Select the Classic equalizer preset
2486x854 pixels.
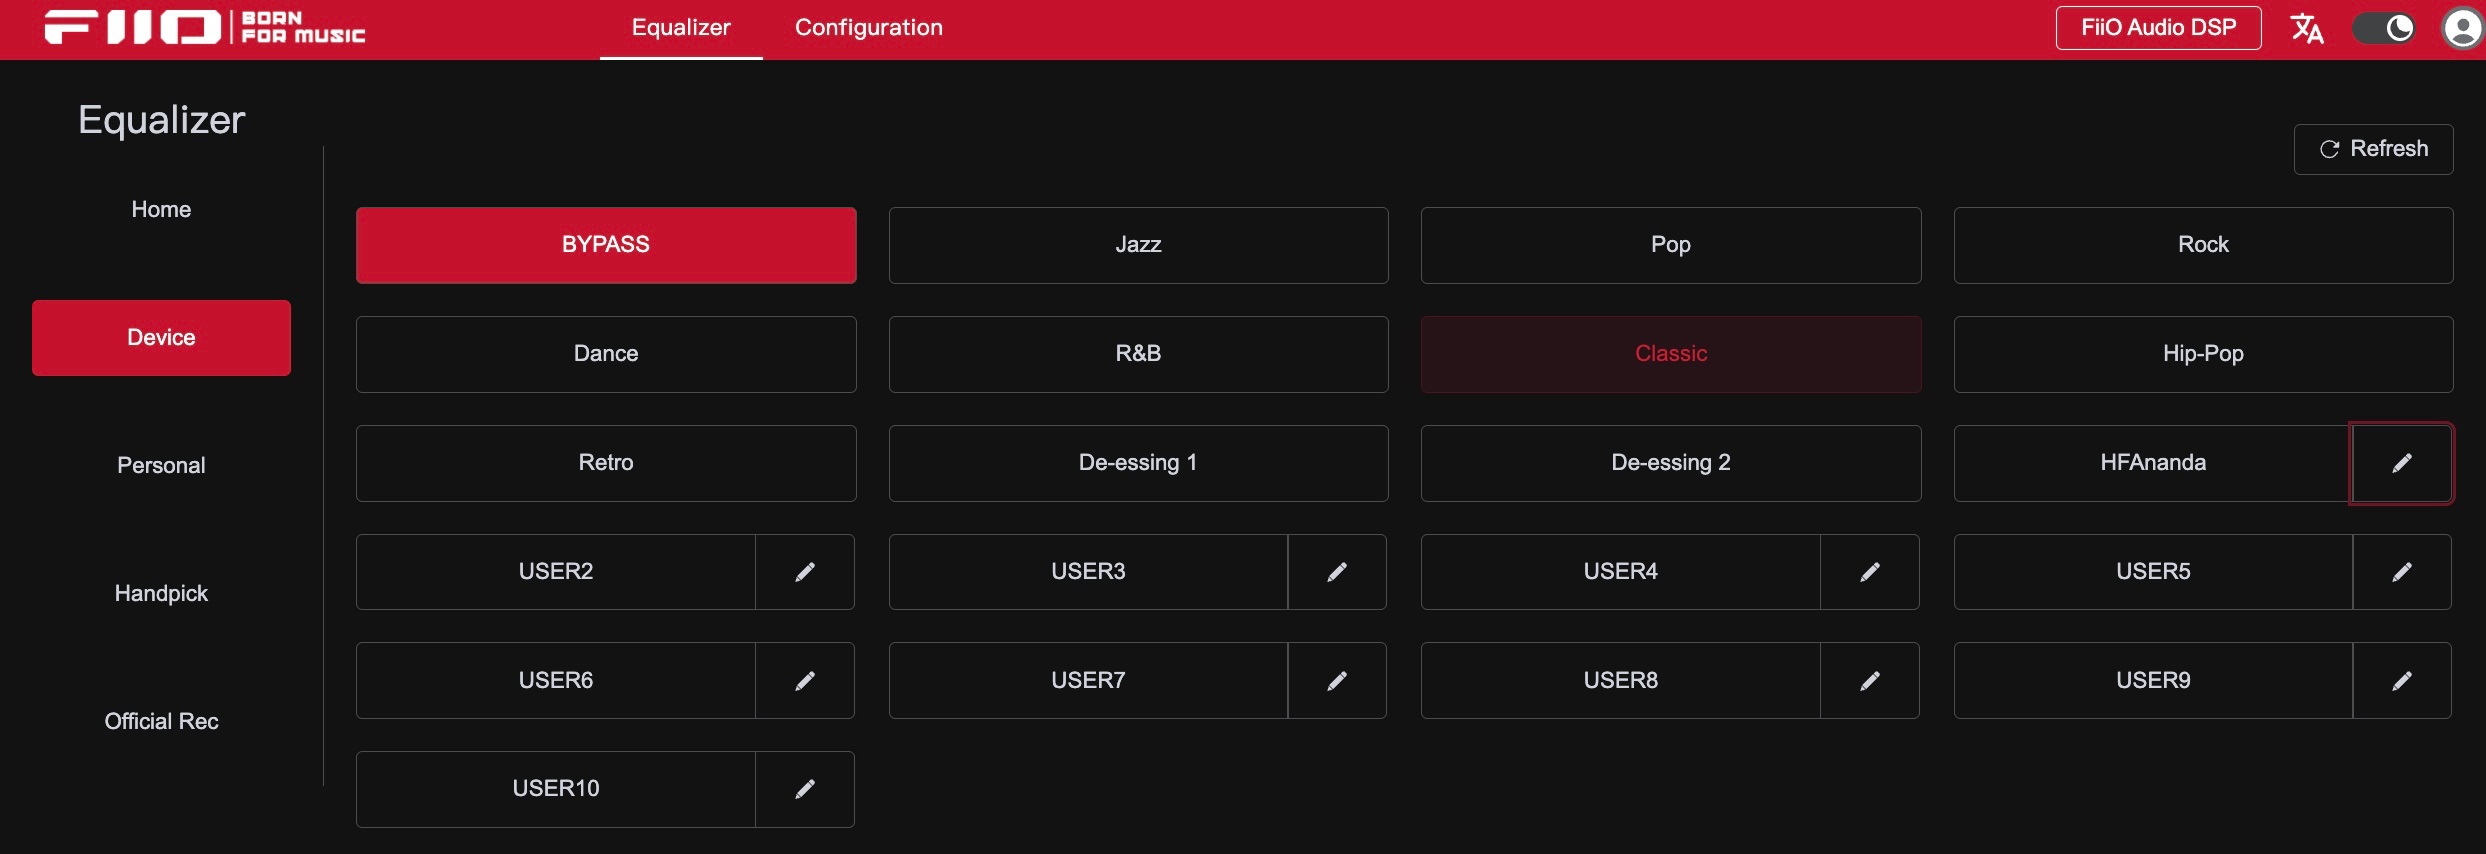1670,354
